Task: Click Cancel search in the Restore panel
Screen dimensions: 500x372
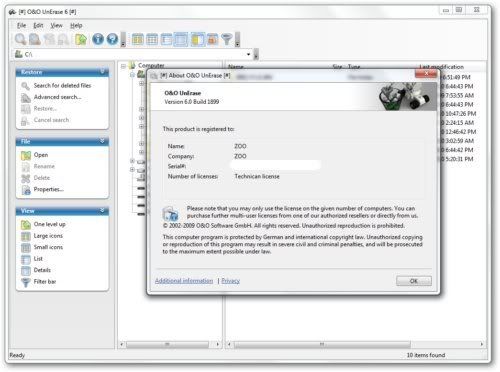Action: (51, 120)
